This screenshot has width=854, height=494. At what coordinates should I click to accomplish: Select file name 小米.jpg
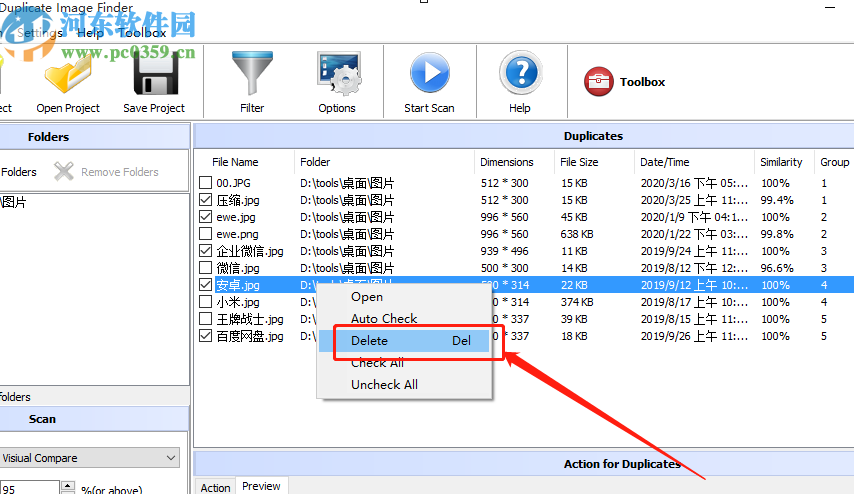237,302
